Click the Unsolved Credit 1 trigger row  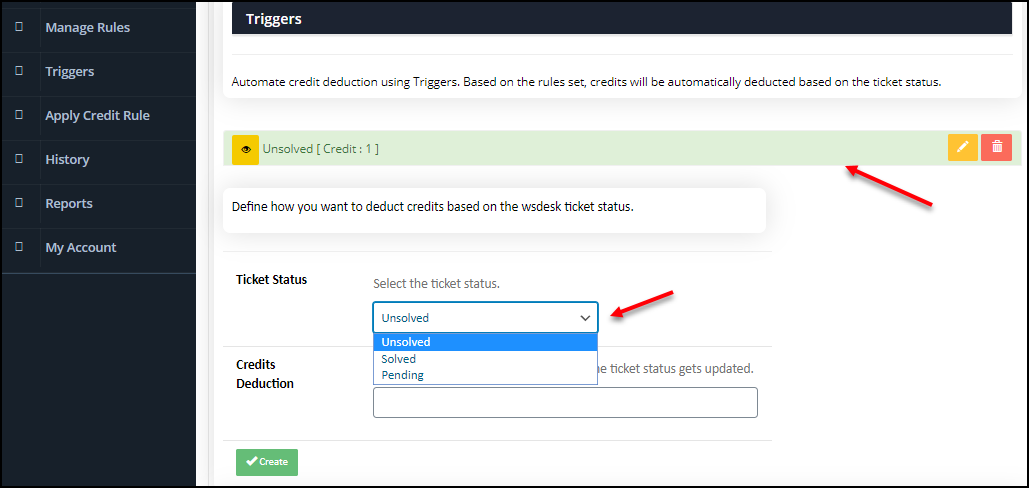pos(621,148)
